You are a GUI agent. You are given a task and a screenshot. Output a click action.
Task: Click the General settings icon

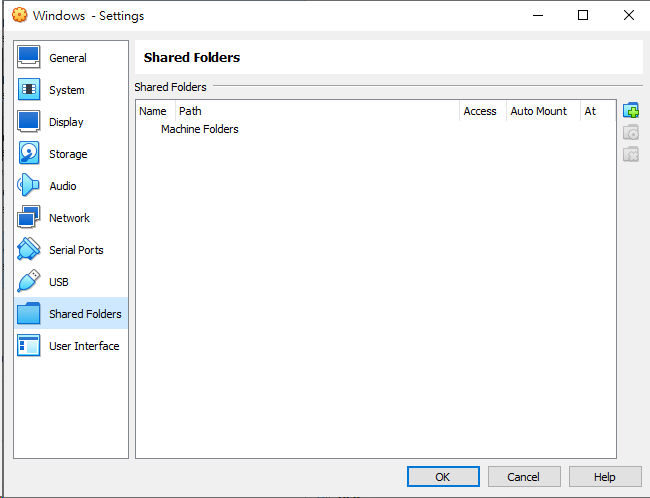coord(29,58)
